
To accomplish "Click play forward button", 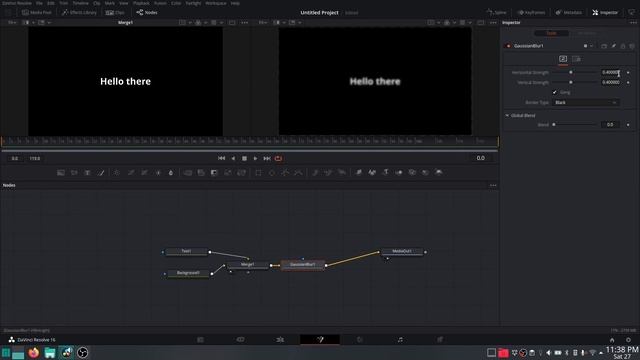I will point(256,158).
